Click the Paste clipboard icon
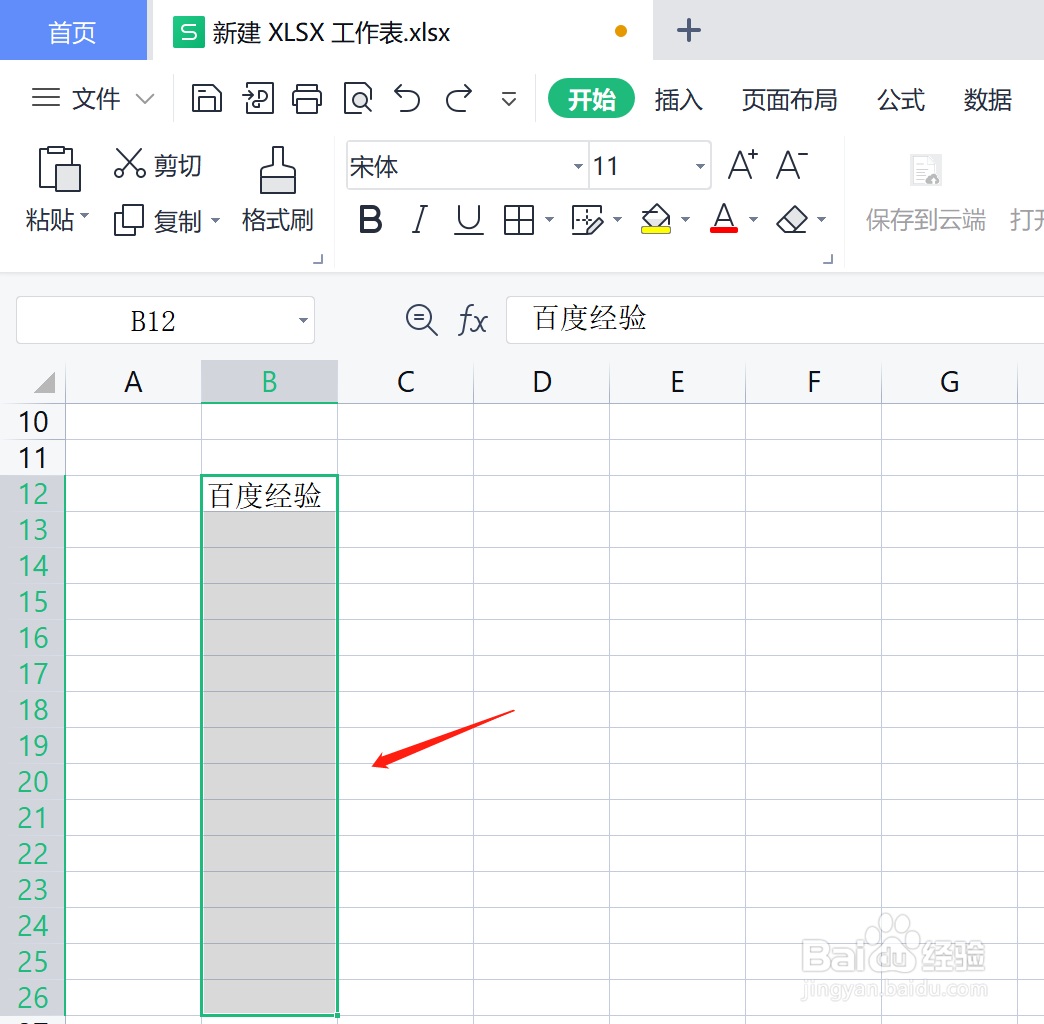This screenshot has height=1024, width=1044. (x=59, y=168)
